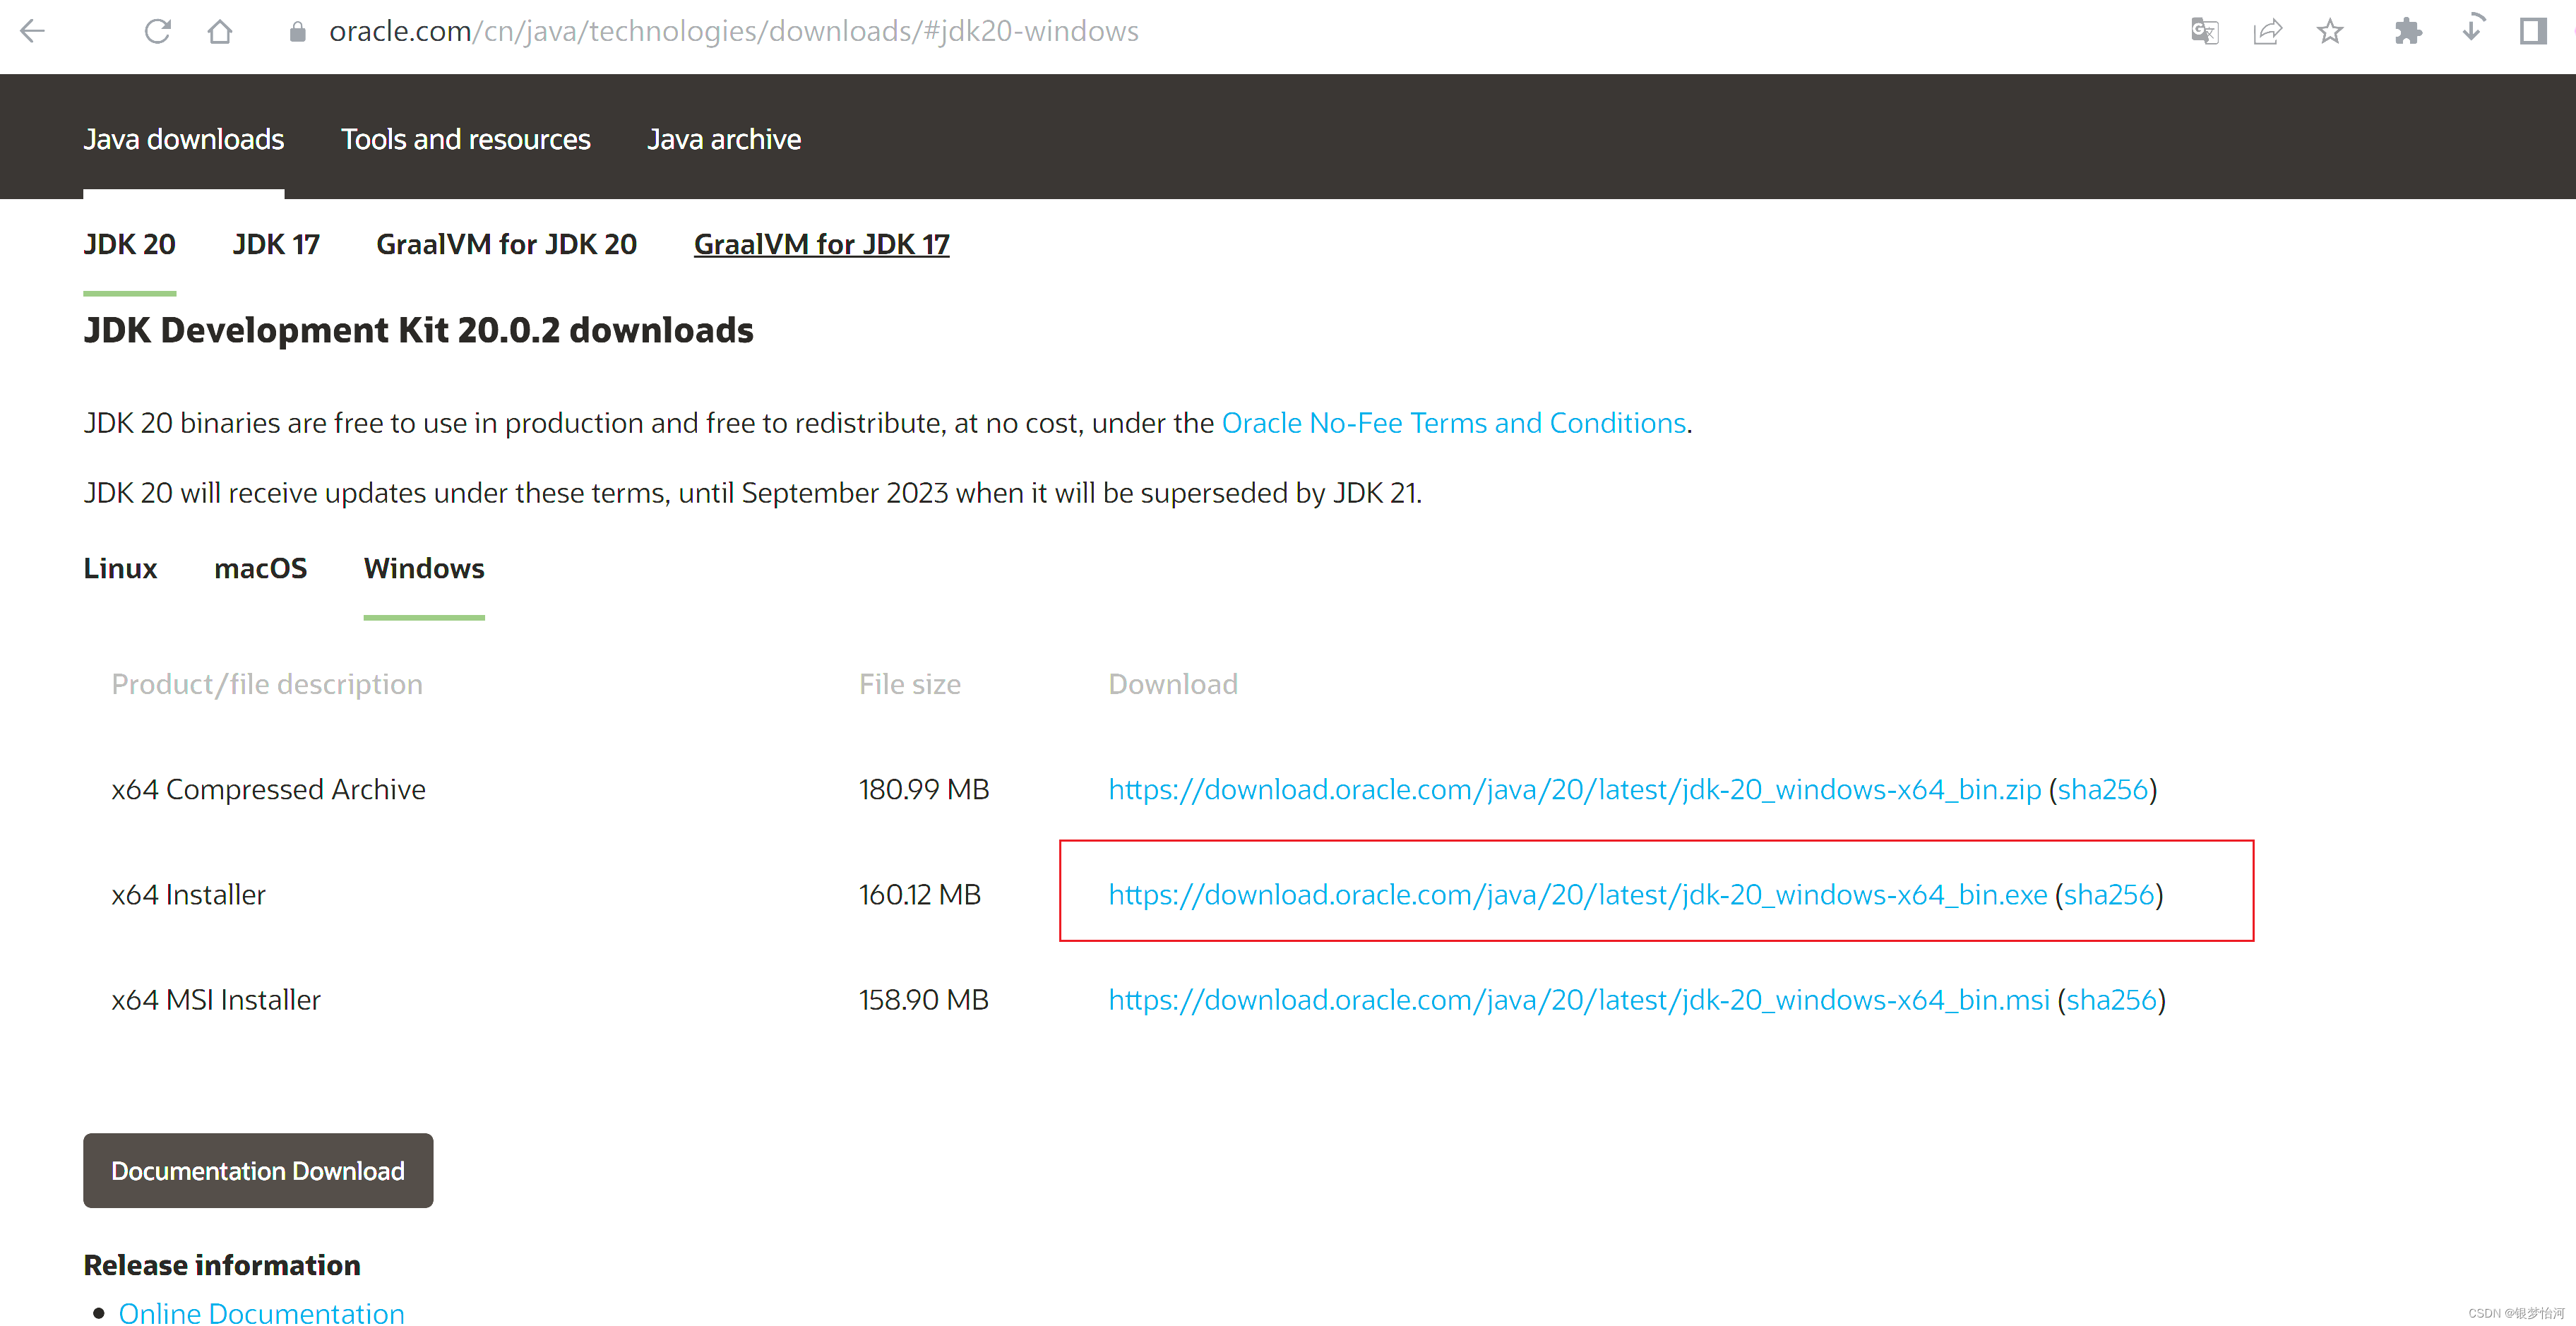Go to the browser home page
Image resolution: width=2576 pixels, height=1326 pixels.
click(x=220, y=31)
